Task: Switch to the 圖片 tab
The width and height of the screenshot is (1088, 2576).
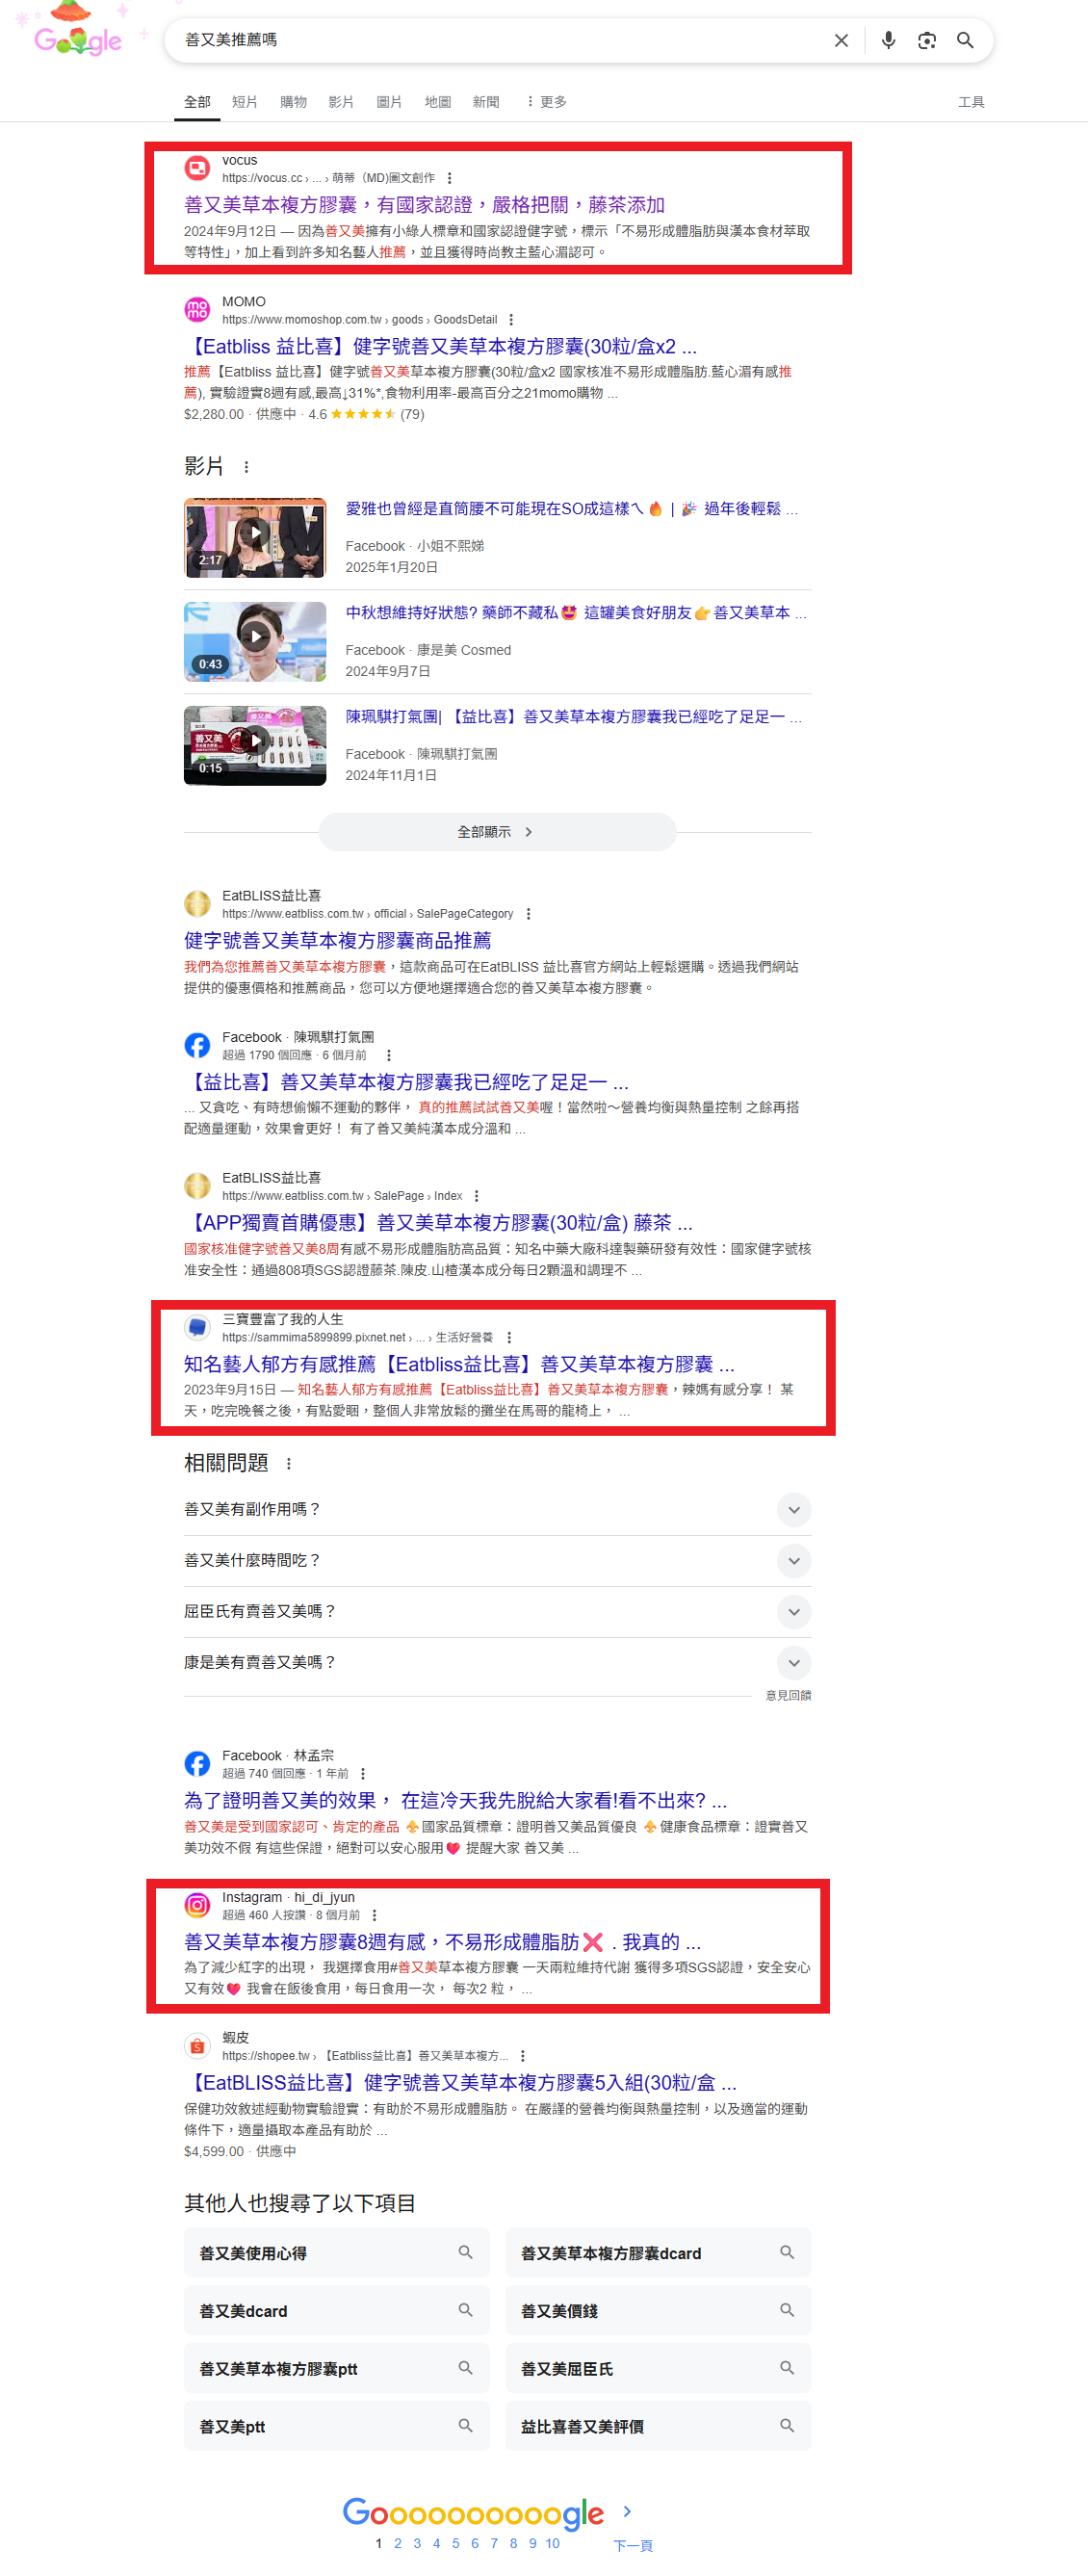Action: (x=389, y=102)
